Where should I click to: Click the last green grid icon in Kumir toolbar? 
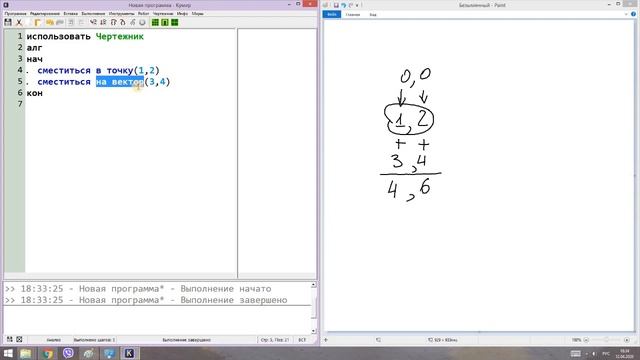tap(175, 22)
